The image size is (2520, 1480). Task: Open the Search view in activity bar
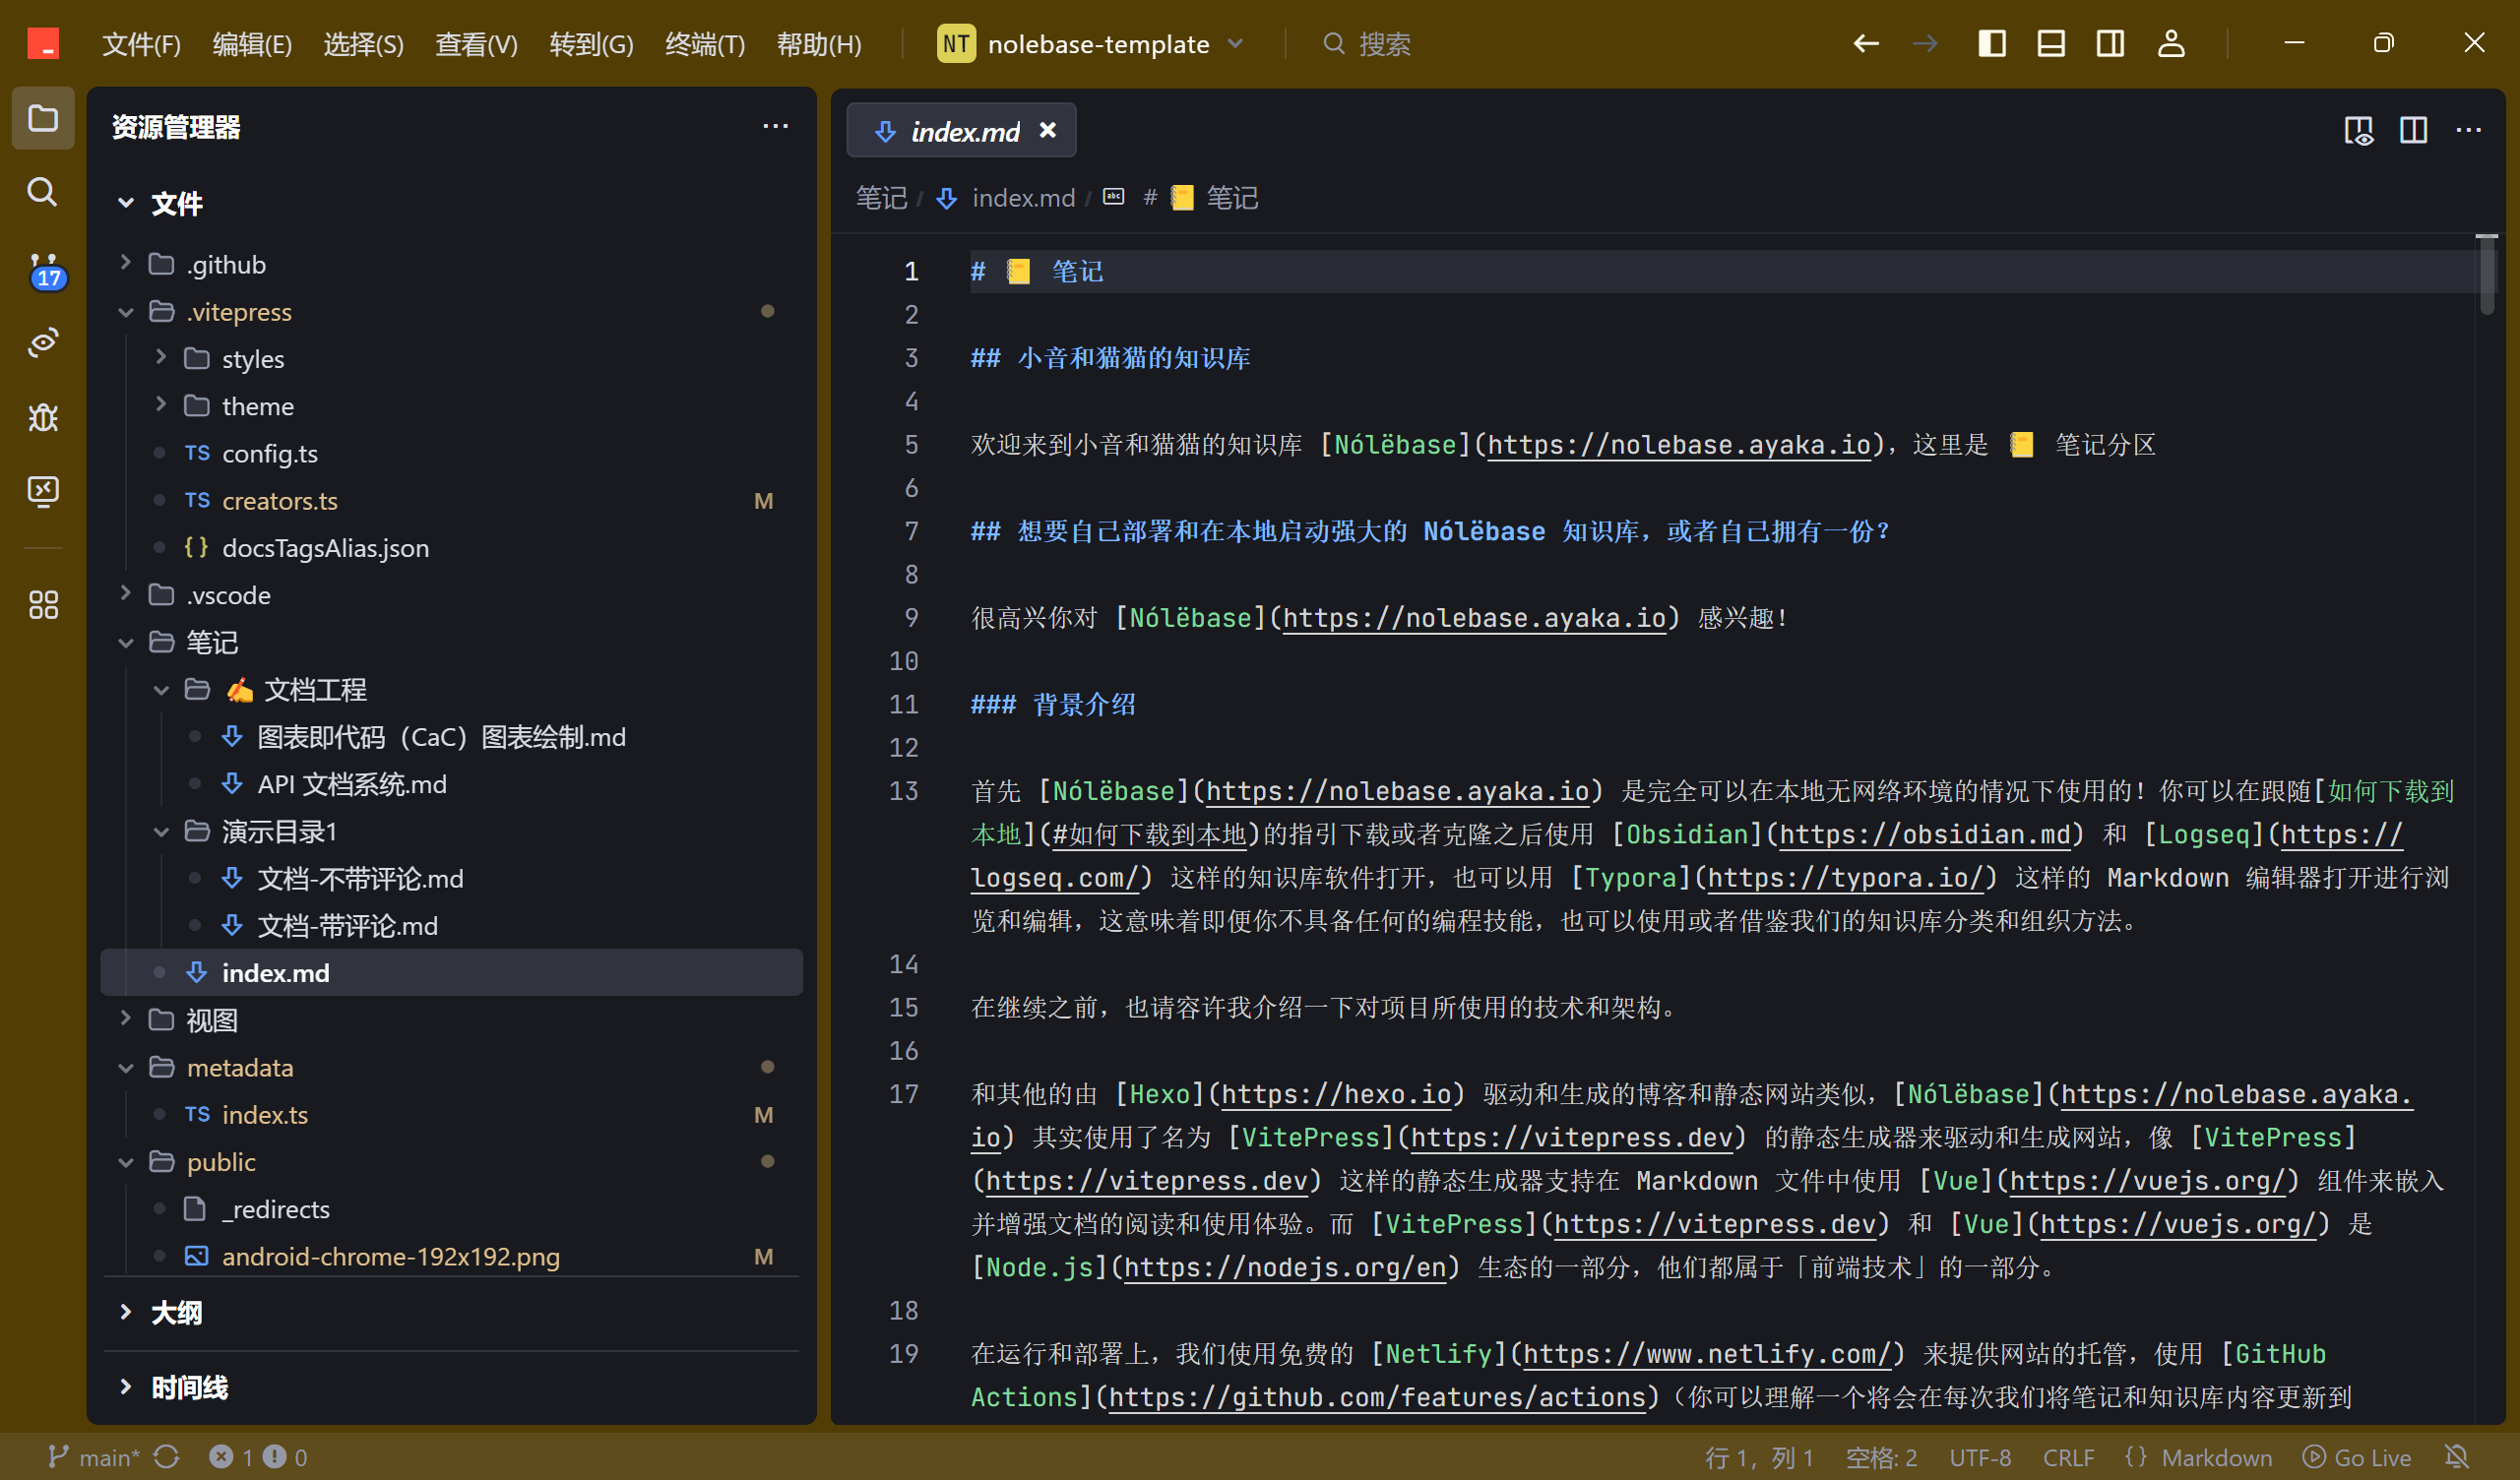(x=42, y=191)
